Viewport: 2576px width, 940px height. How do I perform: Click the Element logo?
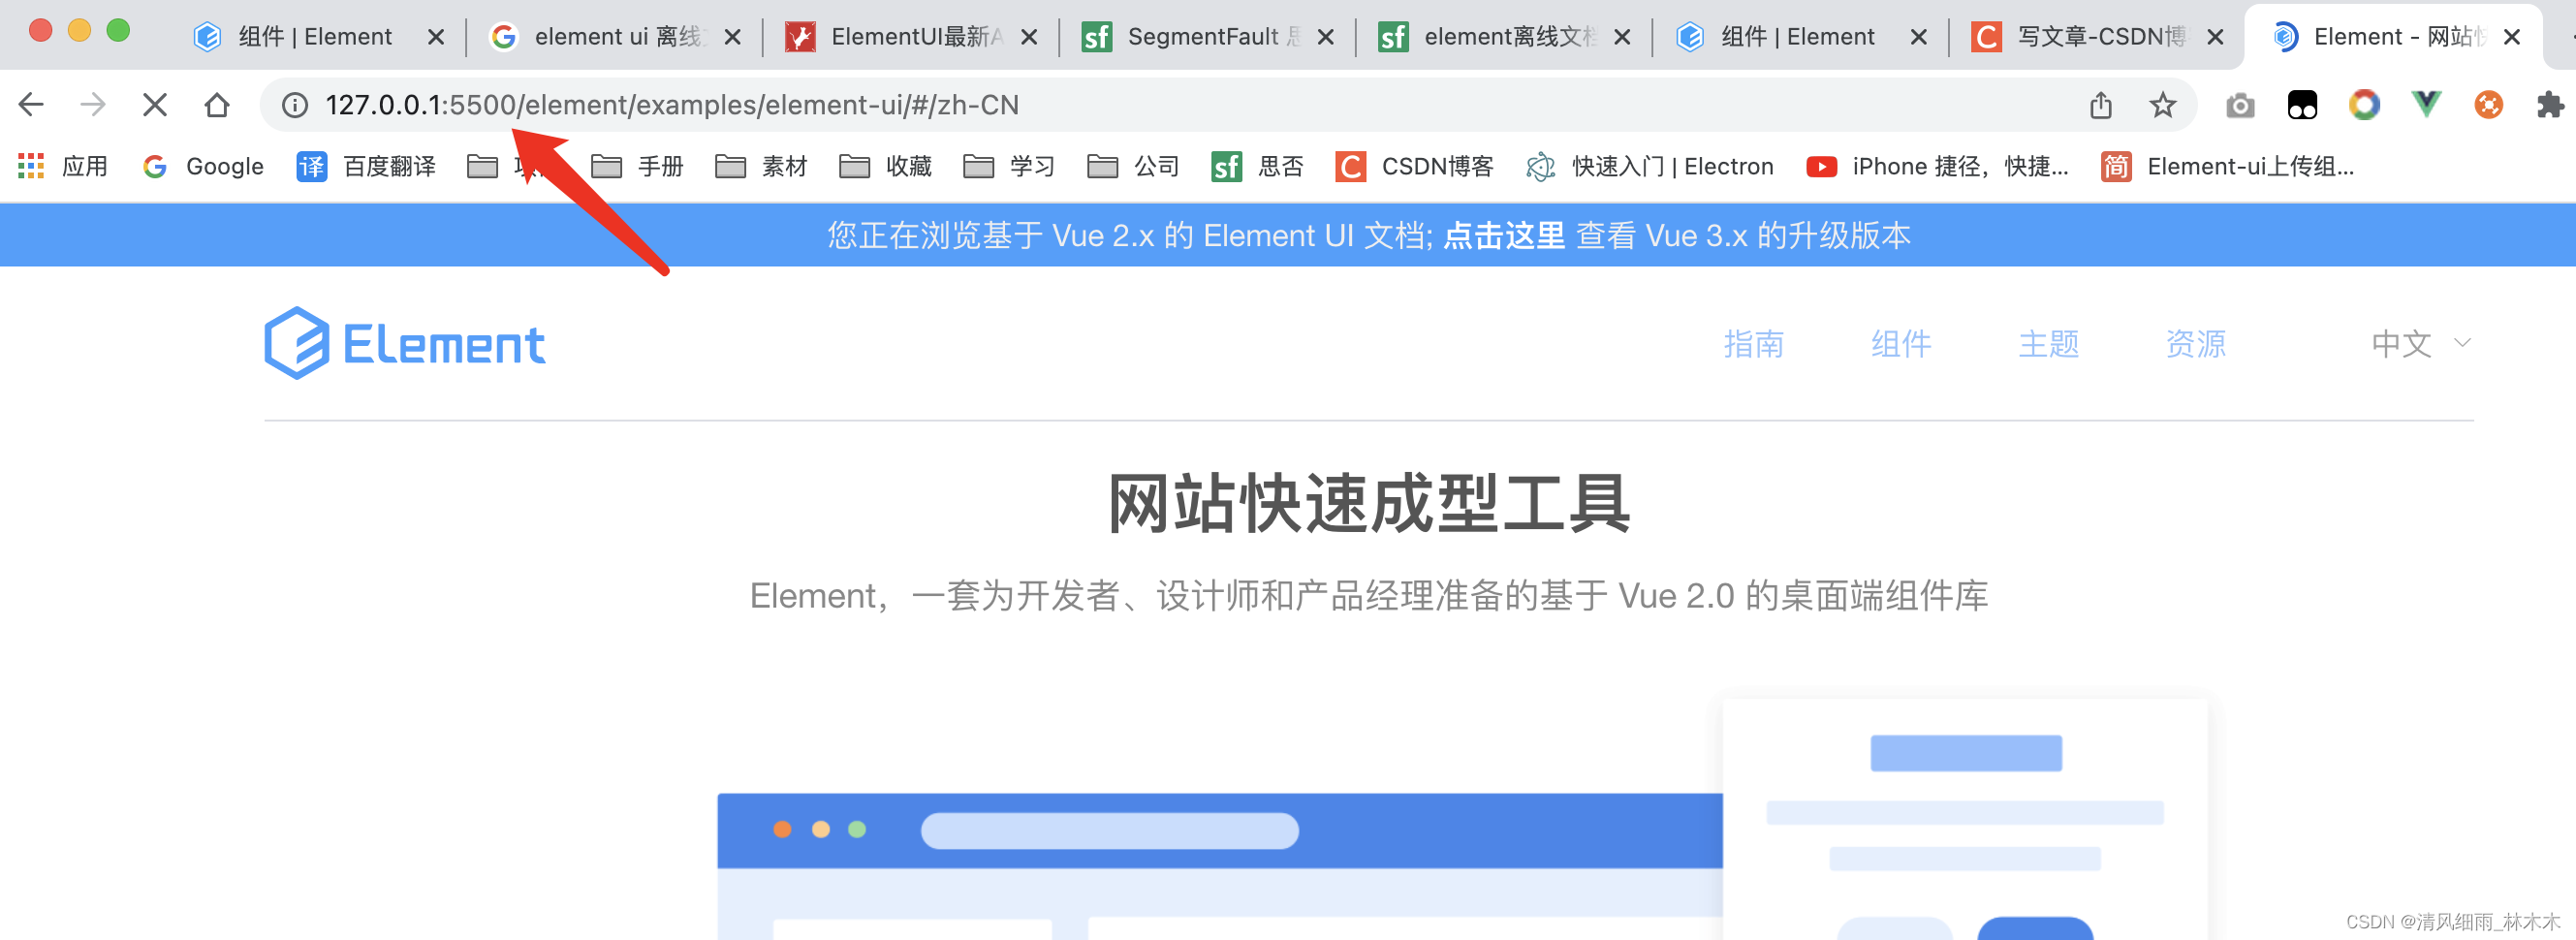pyautogui.click(x=404, y=343)
